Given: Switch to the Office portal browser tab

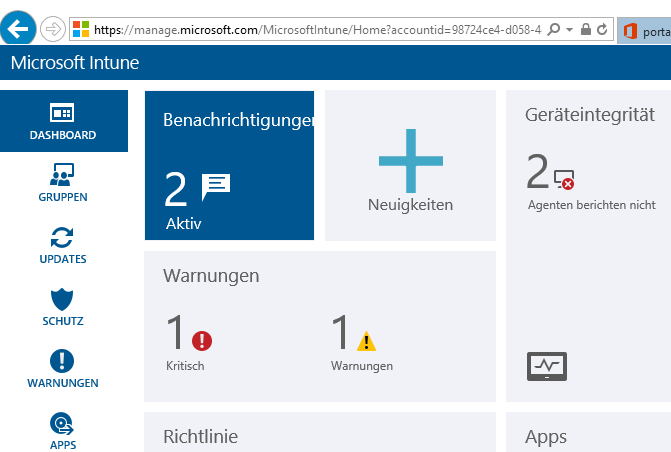Looking at the screenshot, I should (x=644, y=31).
